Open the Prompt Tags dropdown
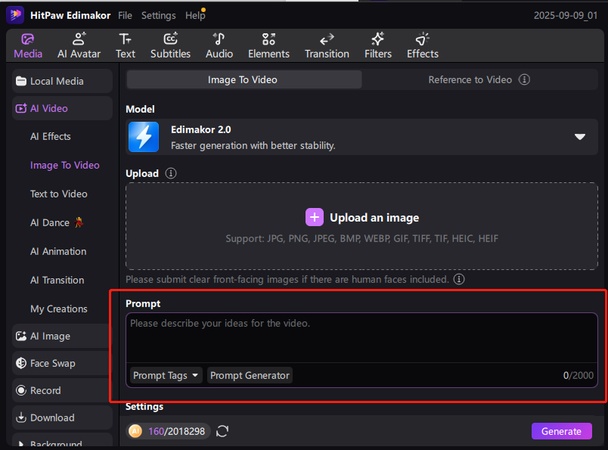This screenshot has width=608, height=450. pos(166,375)
